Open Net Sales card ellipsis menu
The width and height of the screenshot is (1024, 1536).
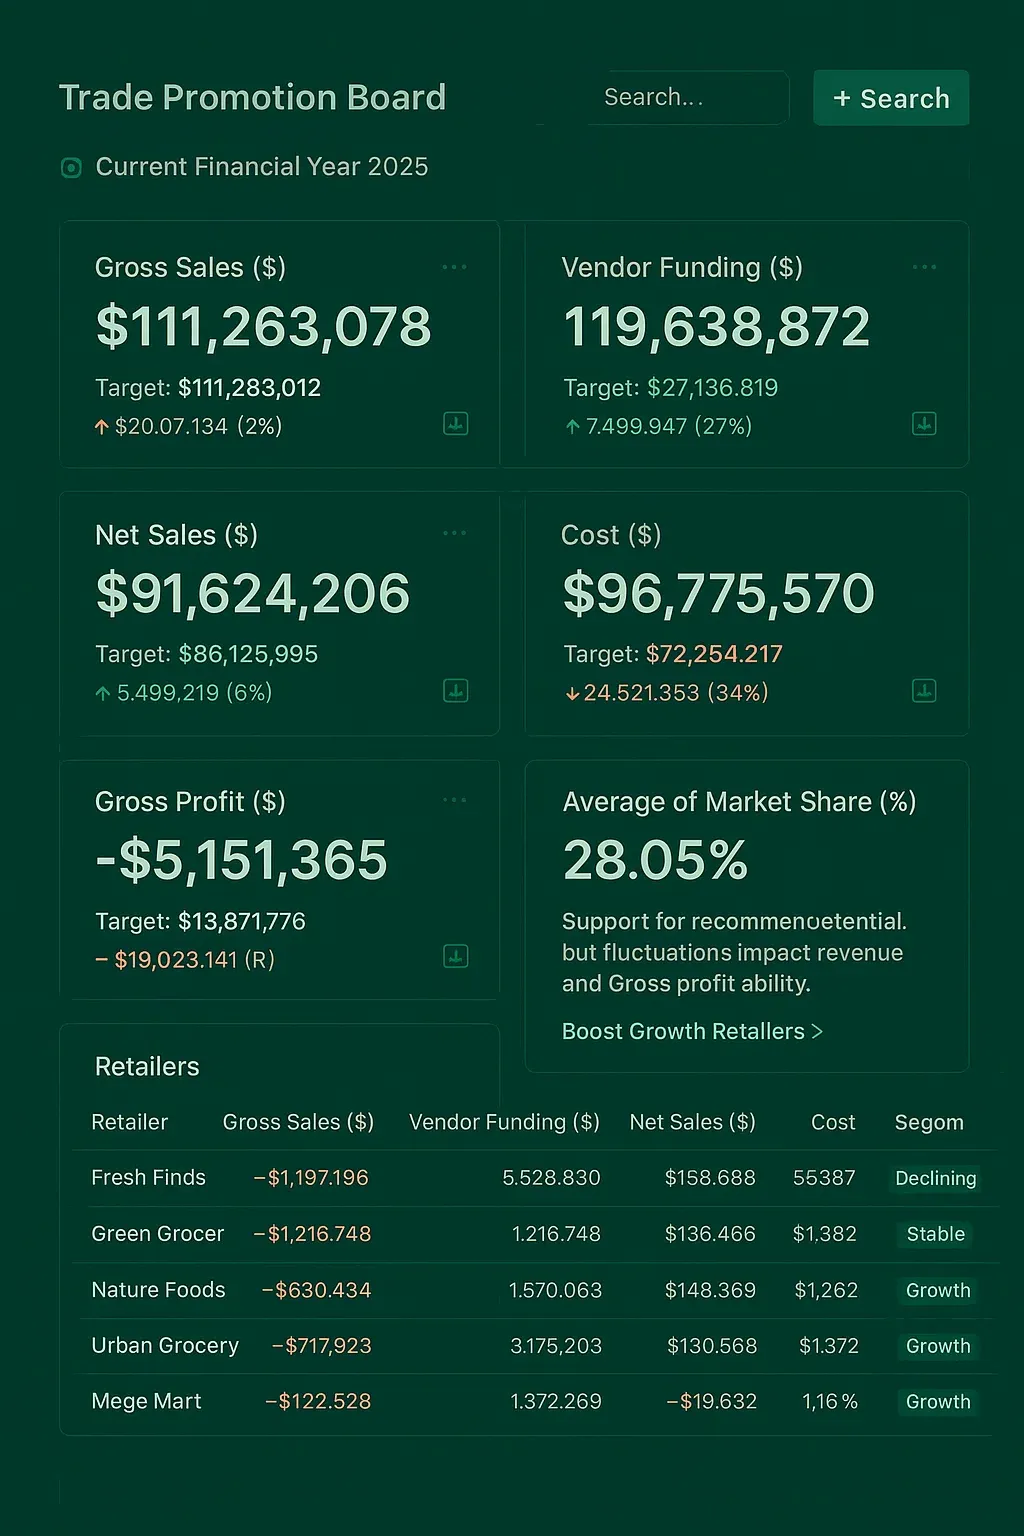tap(454, 533)
